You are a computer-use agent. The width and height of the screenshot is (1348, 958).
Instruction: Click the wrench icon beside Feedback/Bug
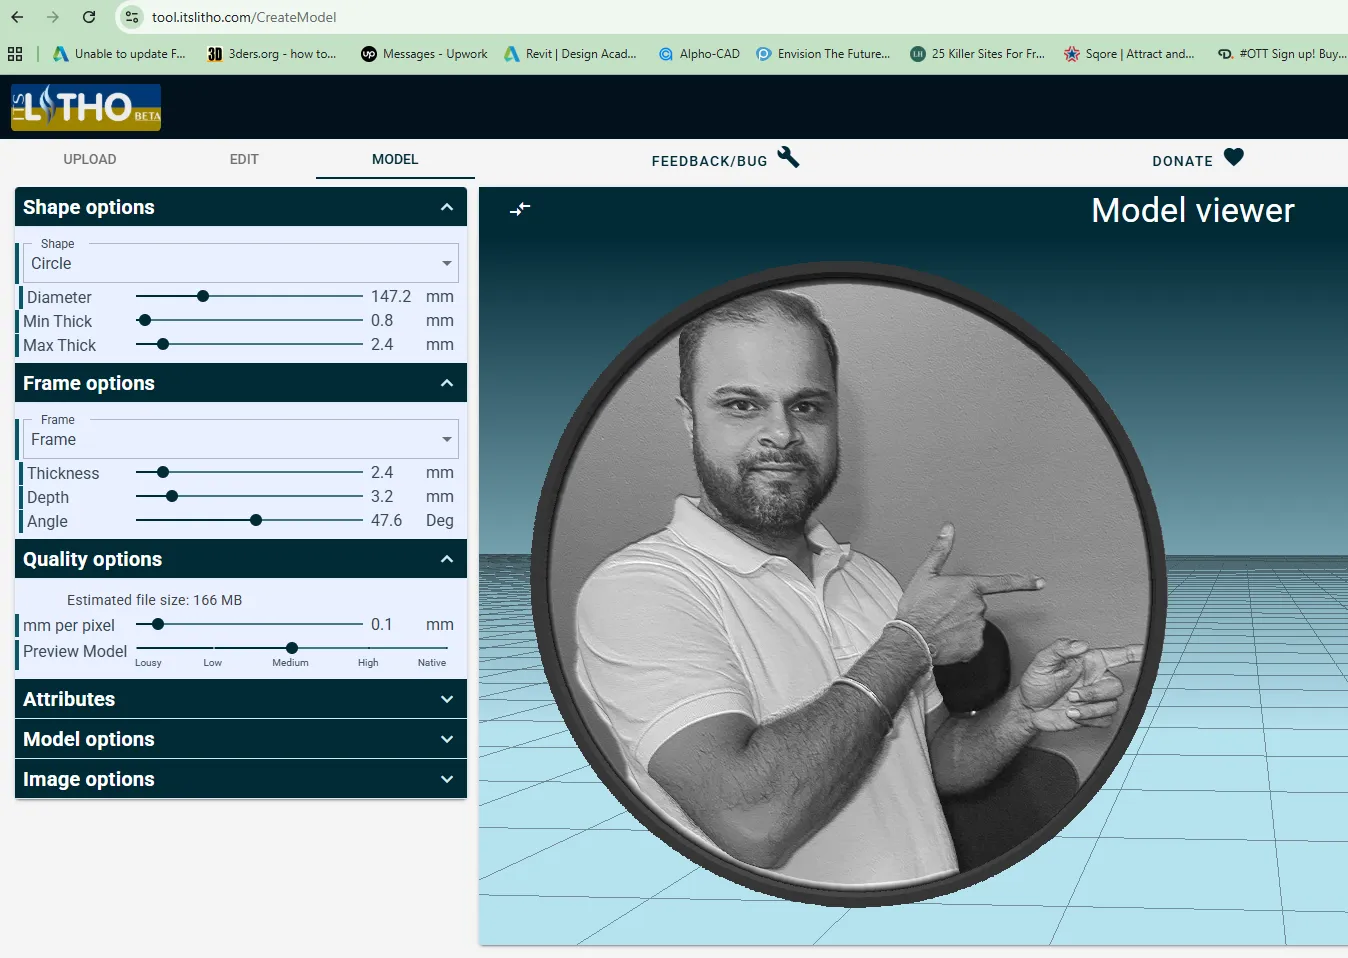788,157
